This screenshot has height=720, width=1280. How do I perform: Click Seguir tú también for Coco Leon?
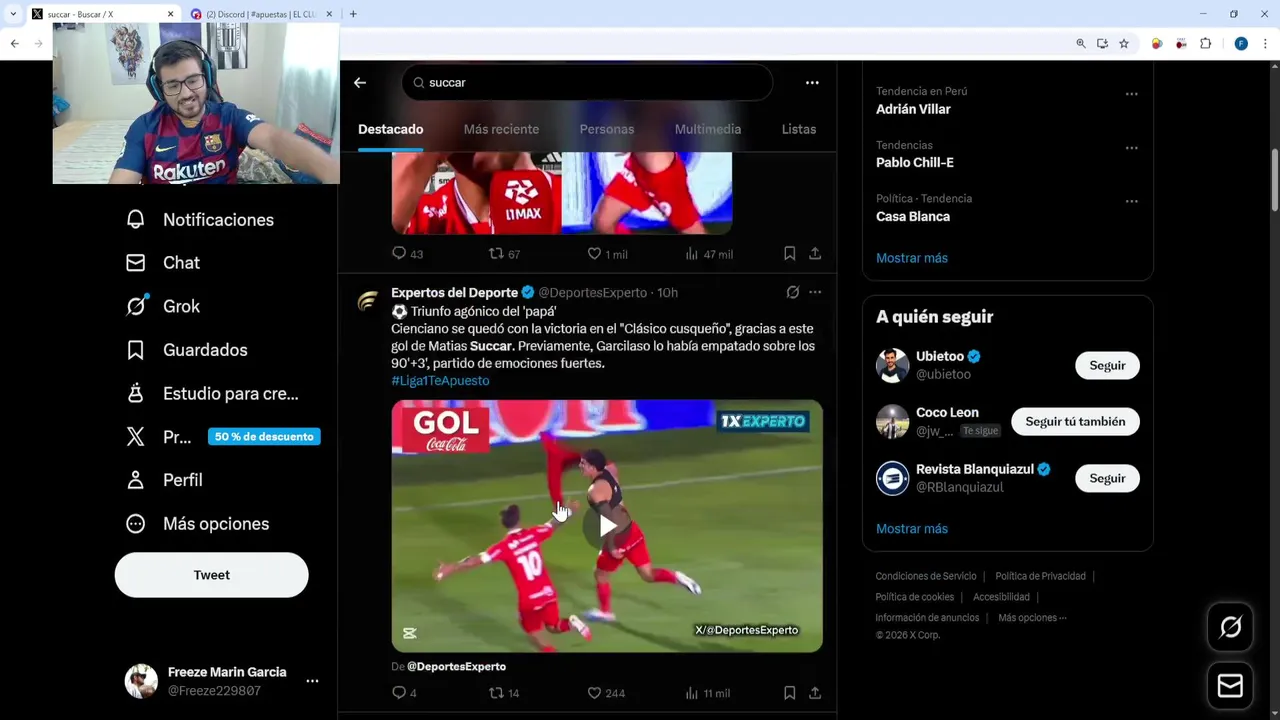1075,422
